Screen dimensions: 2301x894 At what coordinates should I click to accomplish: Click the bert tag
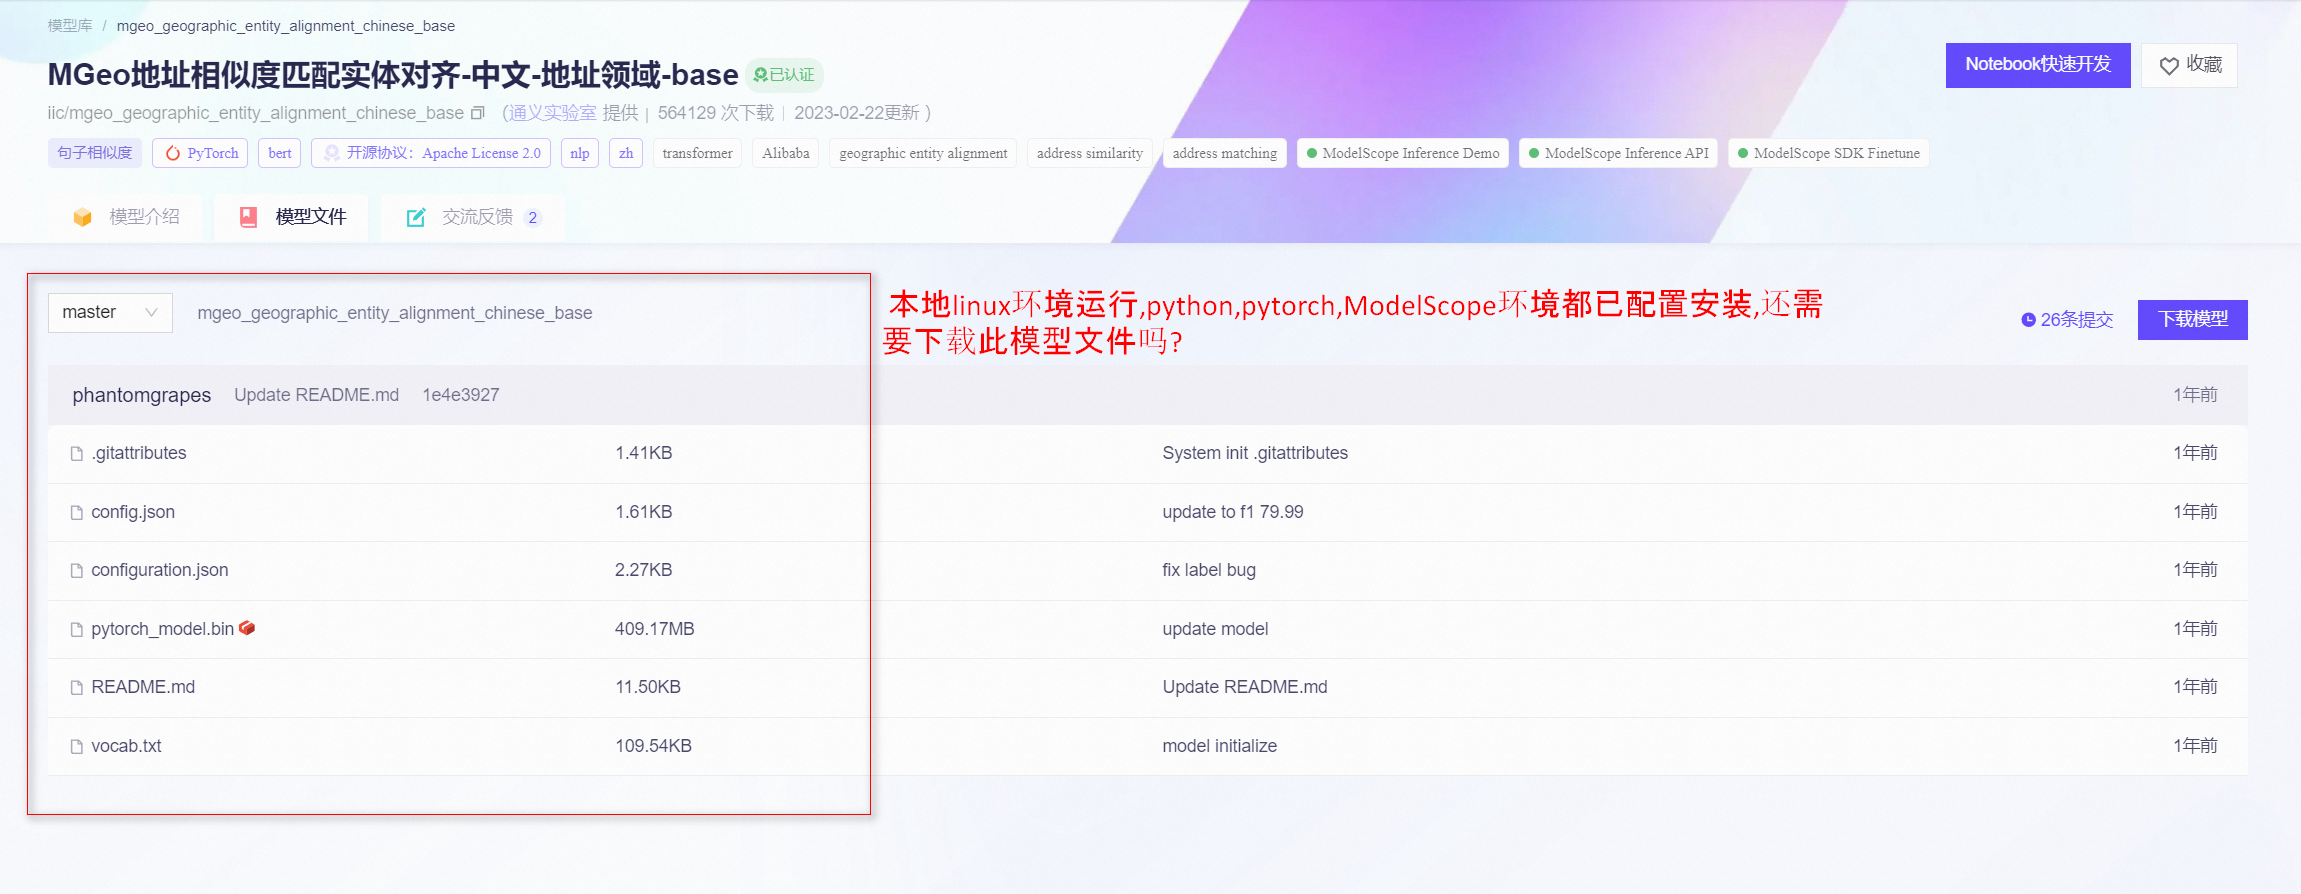pos(280,153)
